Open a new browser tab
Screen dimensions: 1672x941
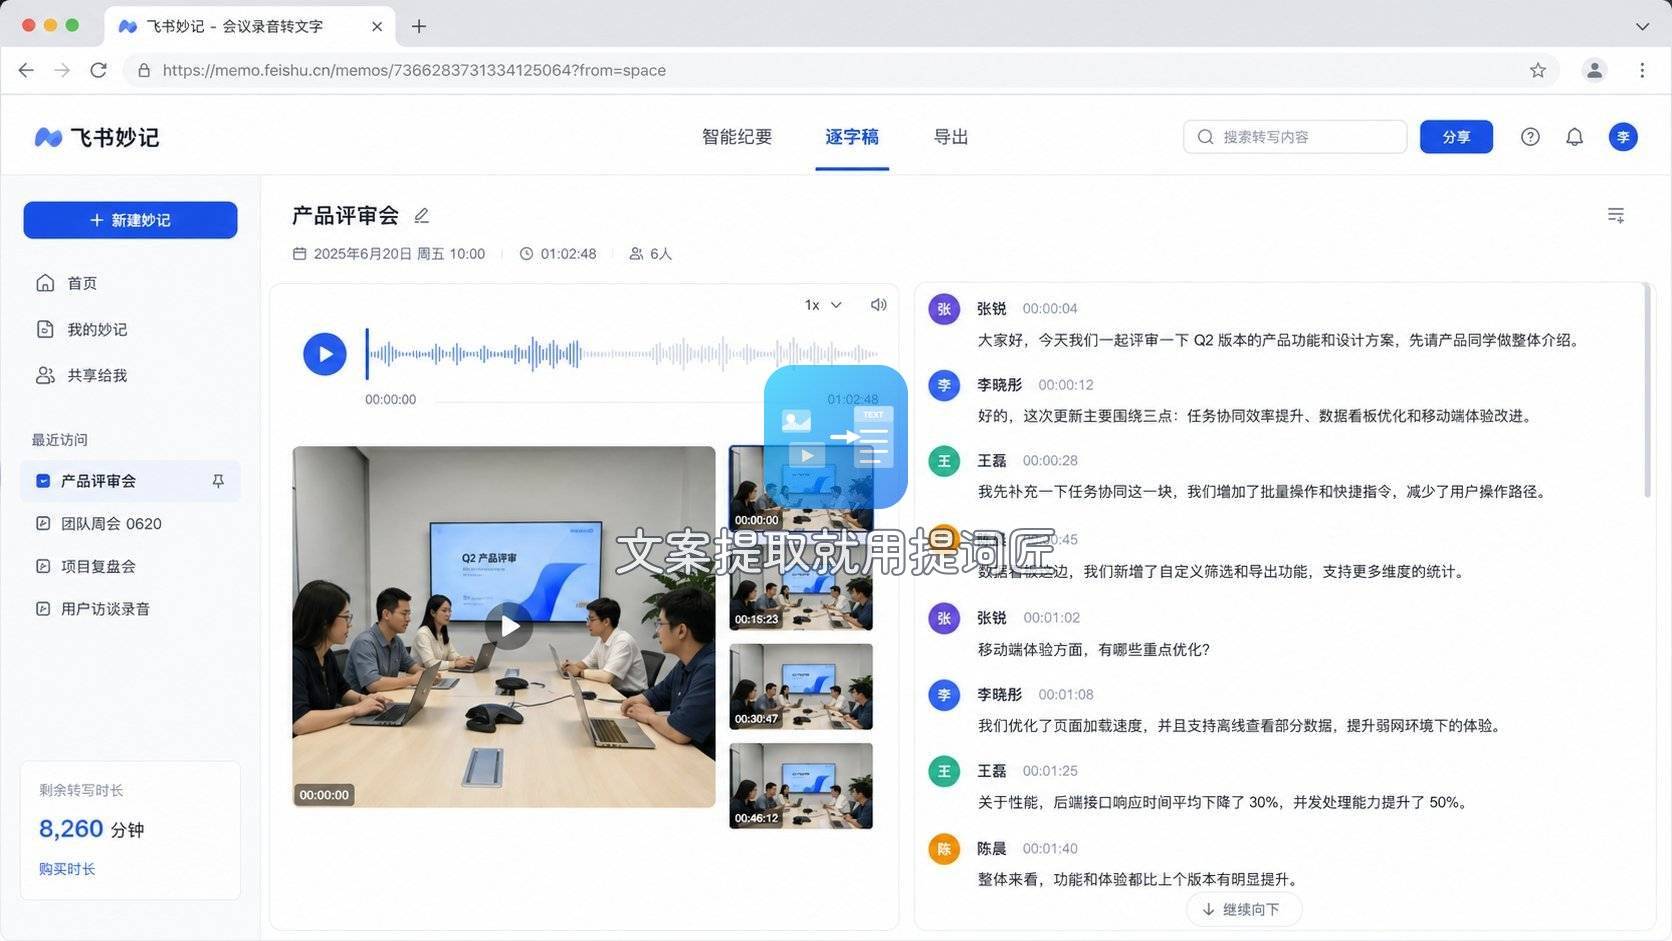419,26
